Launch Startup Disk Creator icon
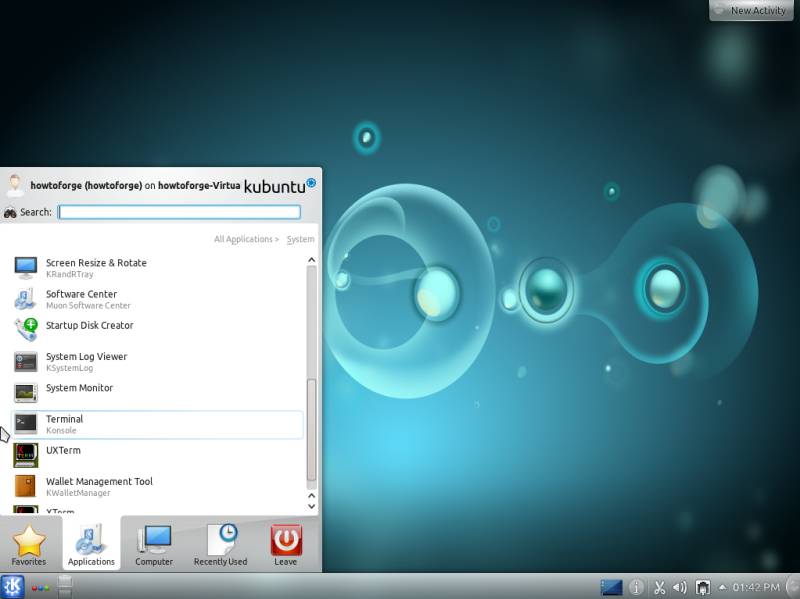 click(x=26, y=330)
